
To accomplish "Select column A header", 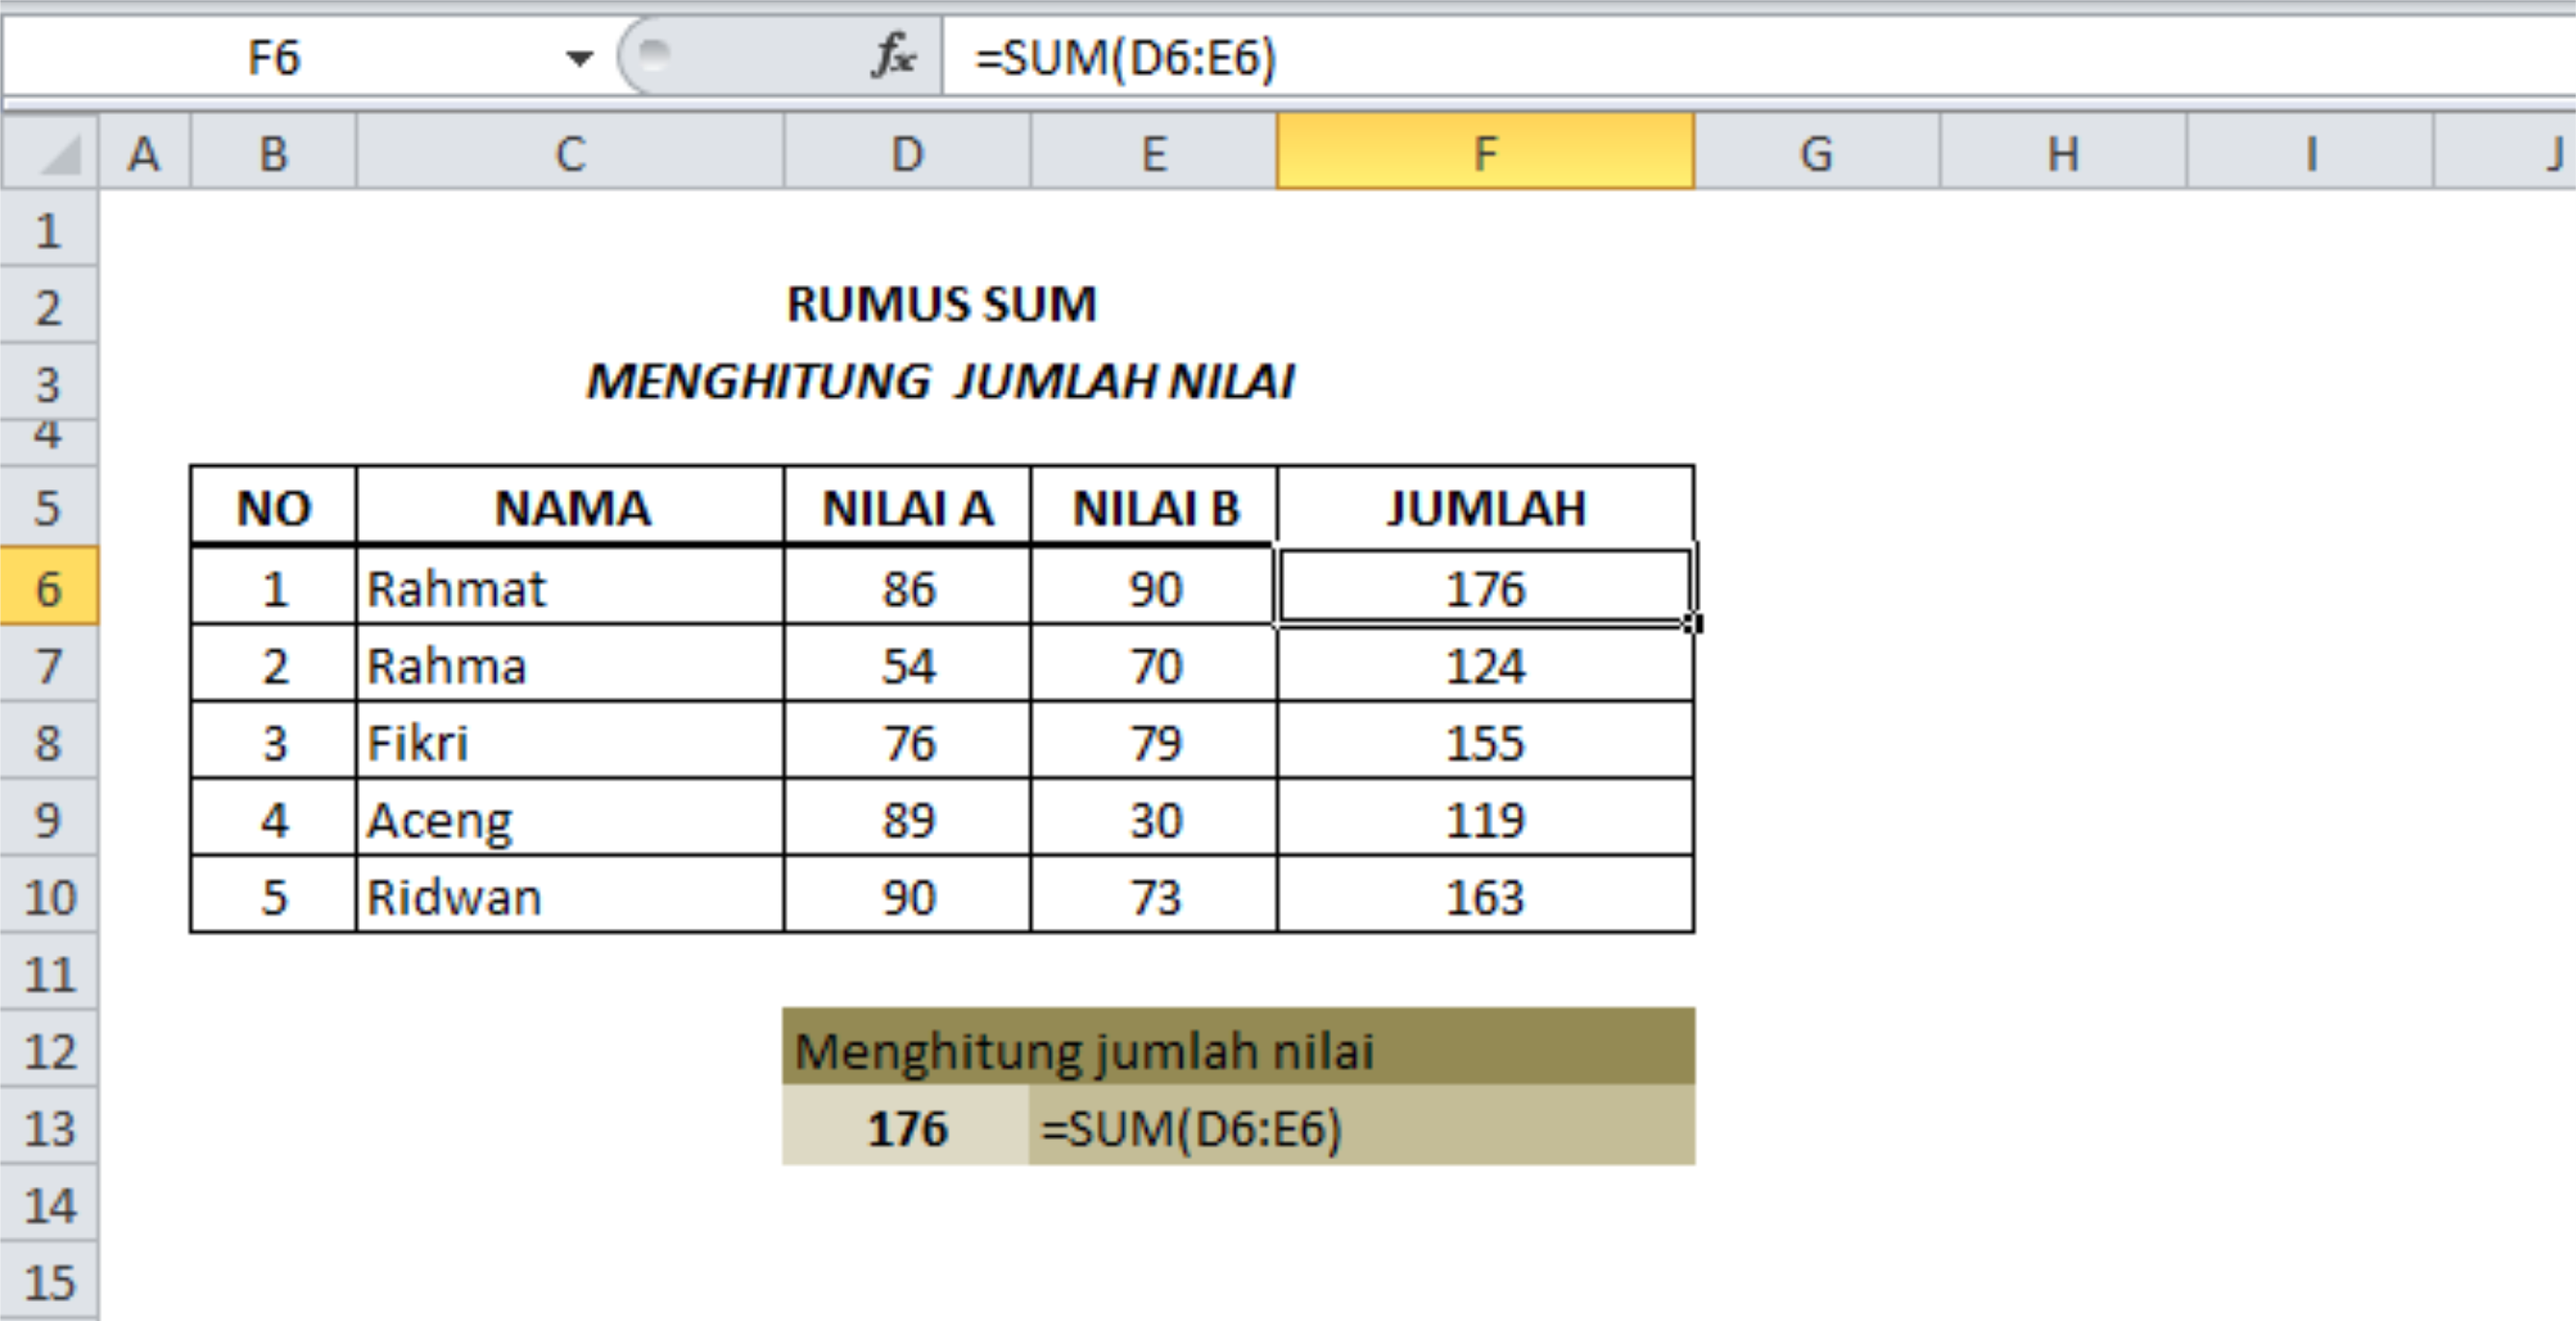I will point(145,153).
